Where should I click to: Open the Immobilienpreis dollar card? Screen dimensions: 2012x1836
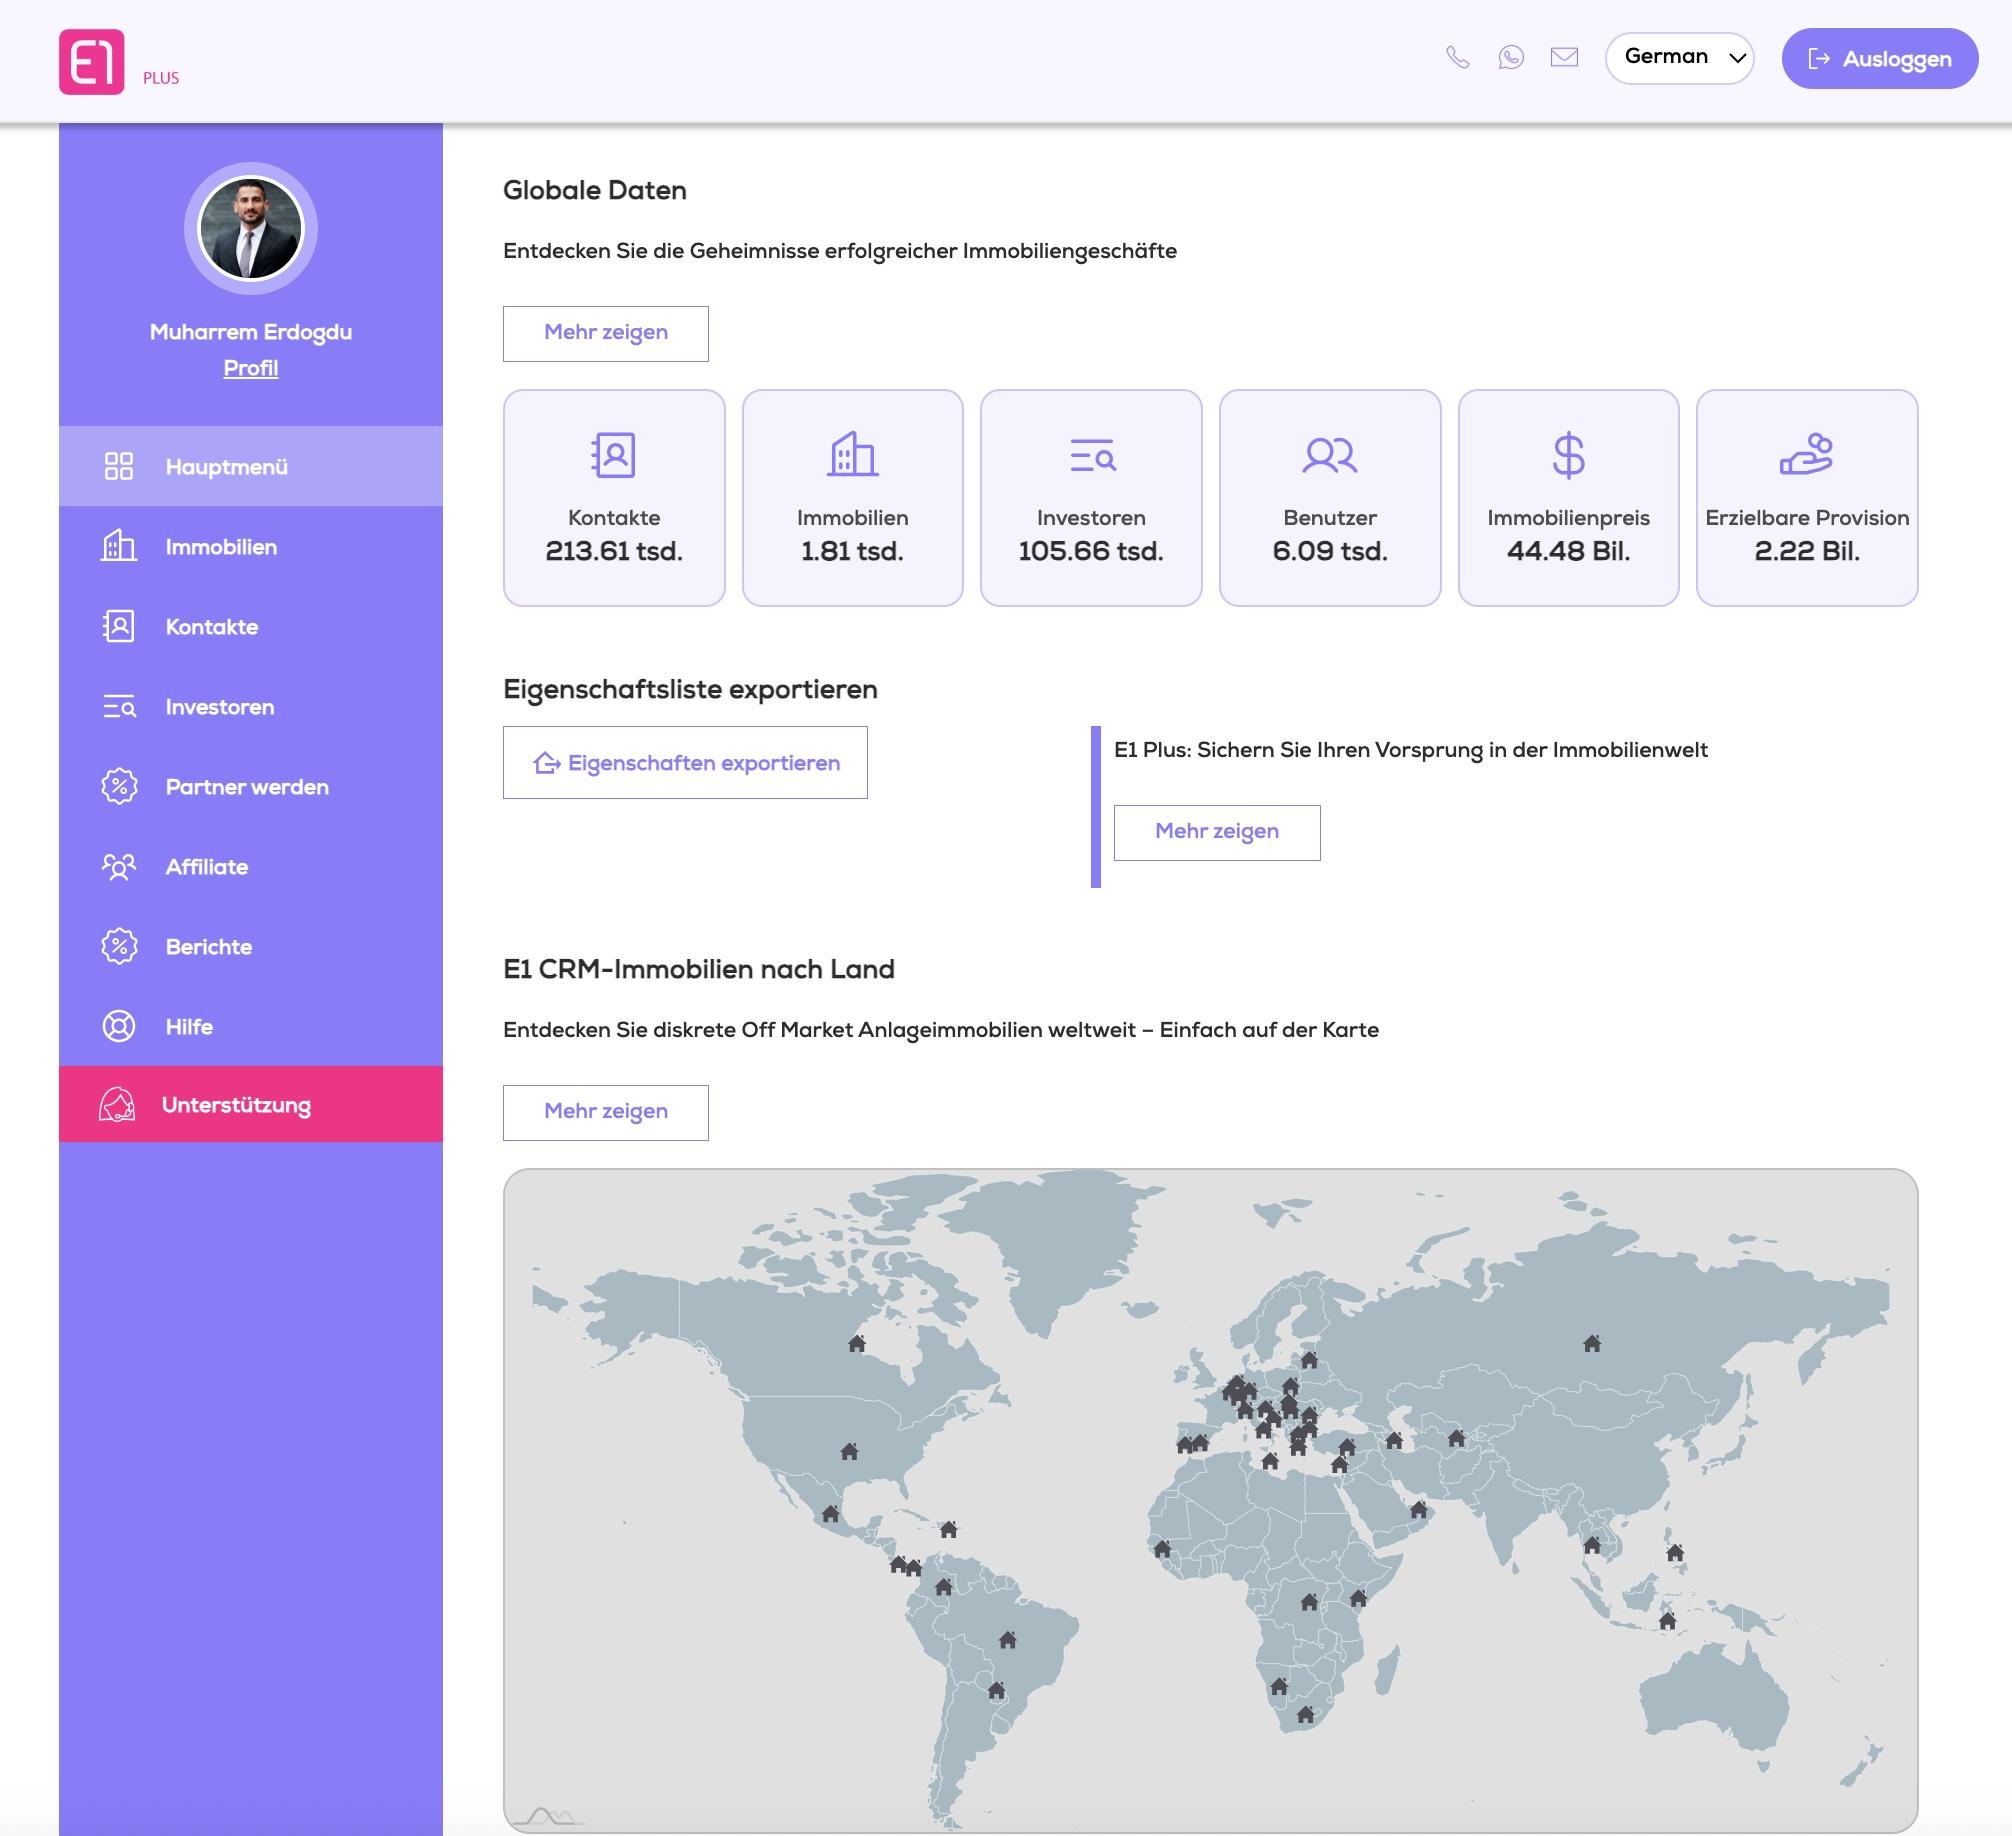click(x=1567, y=497)
